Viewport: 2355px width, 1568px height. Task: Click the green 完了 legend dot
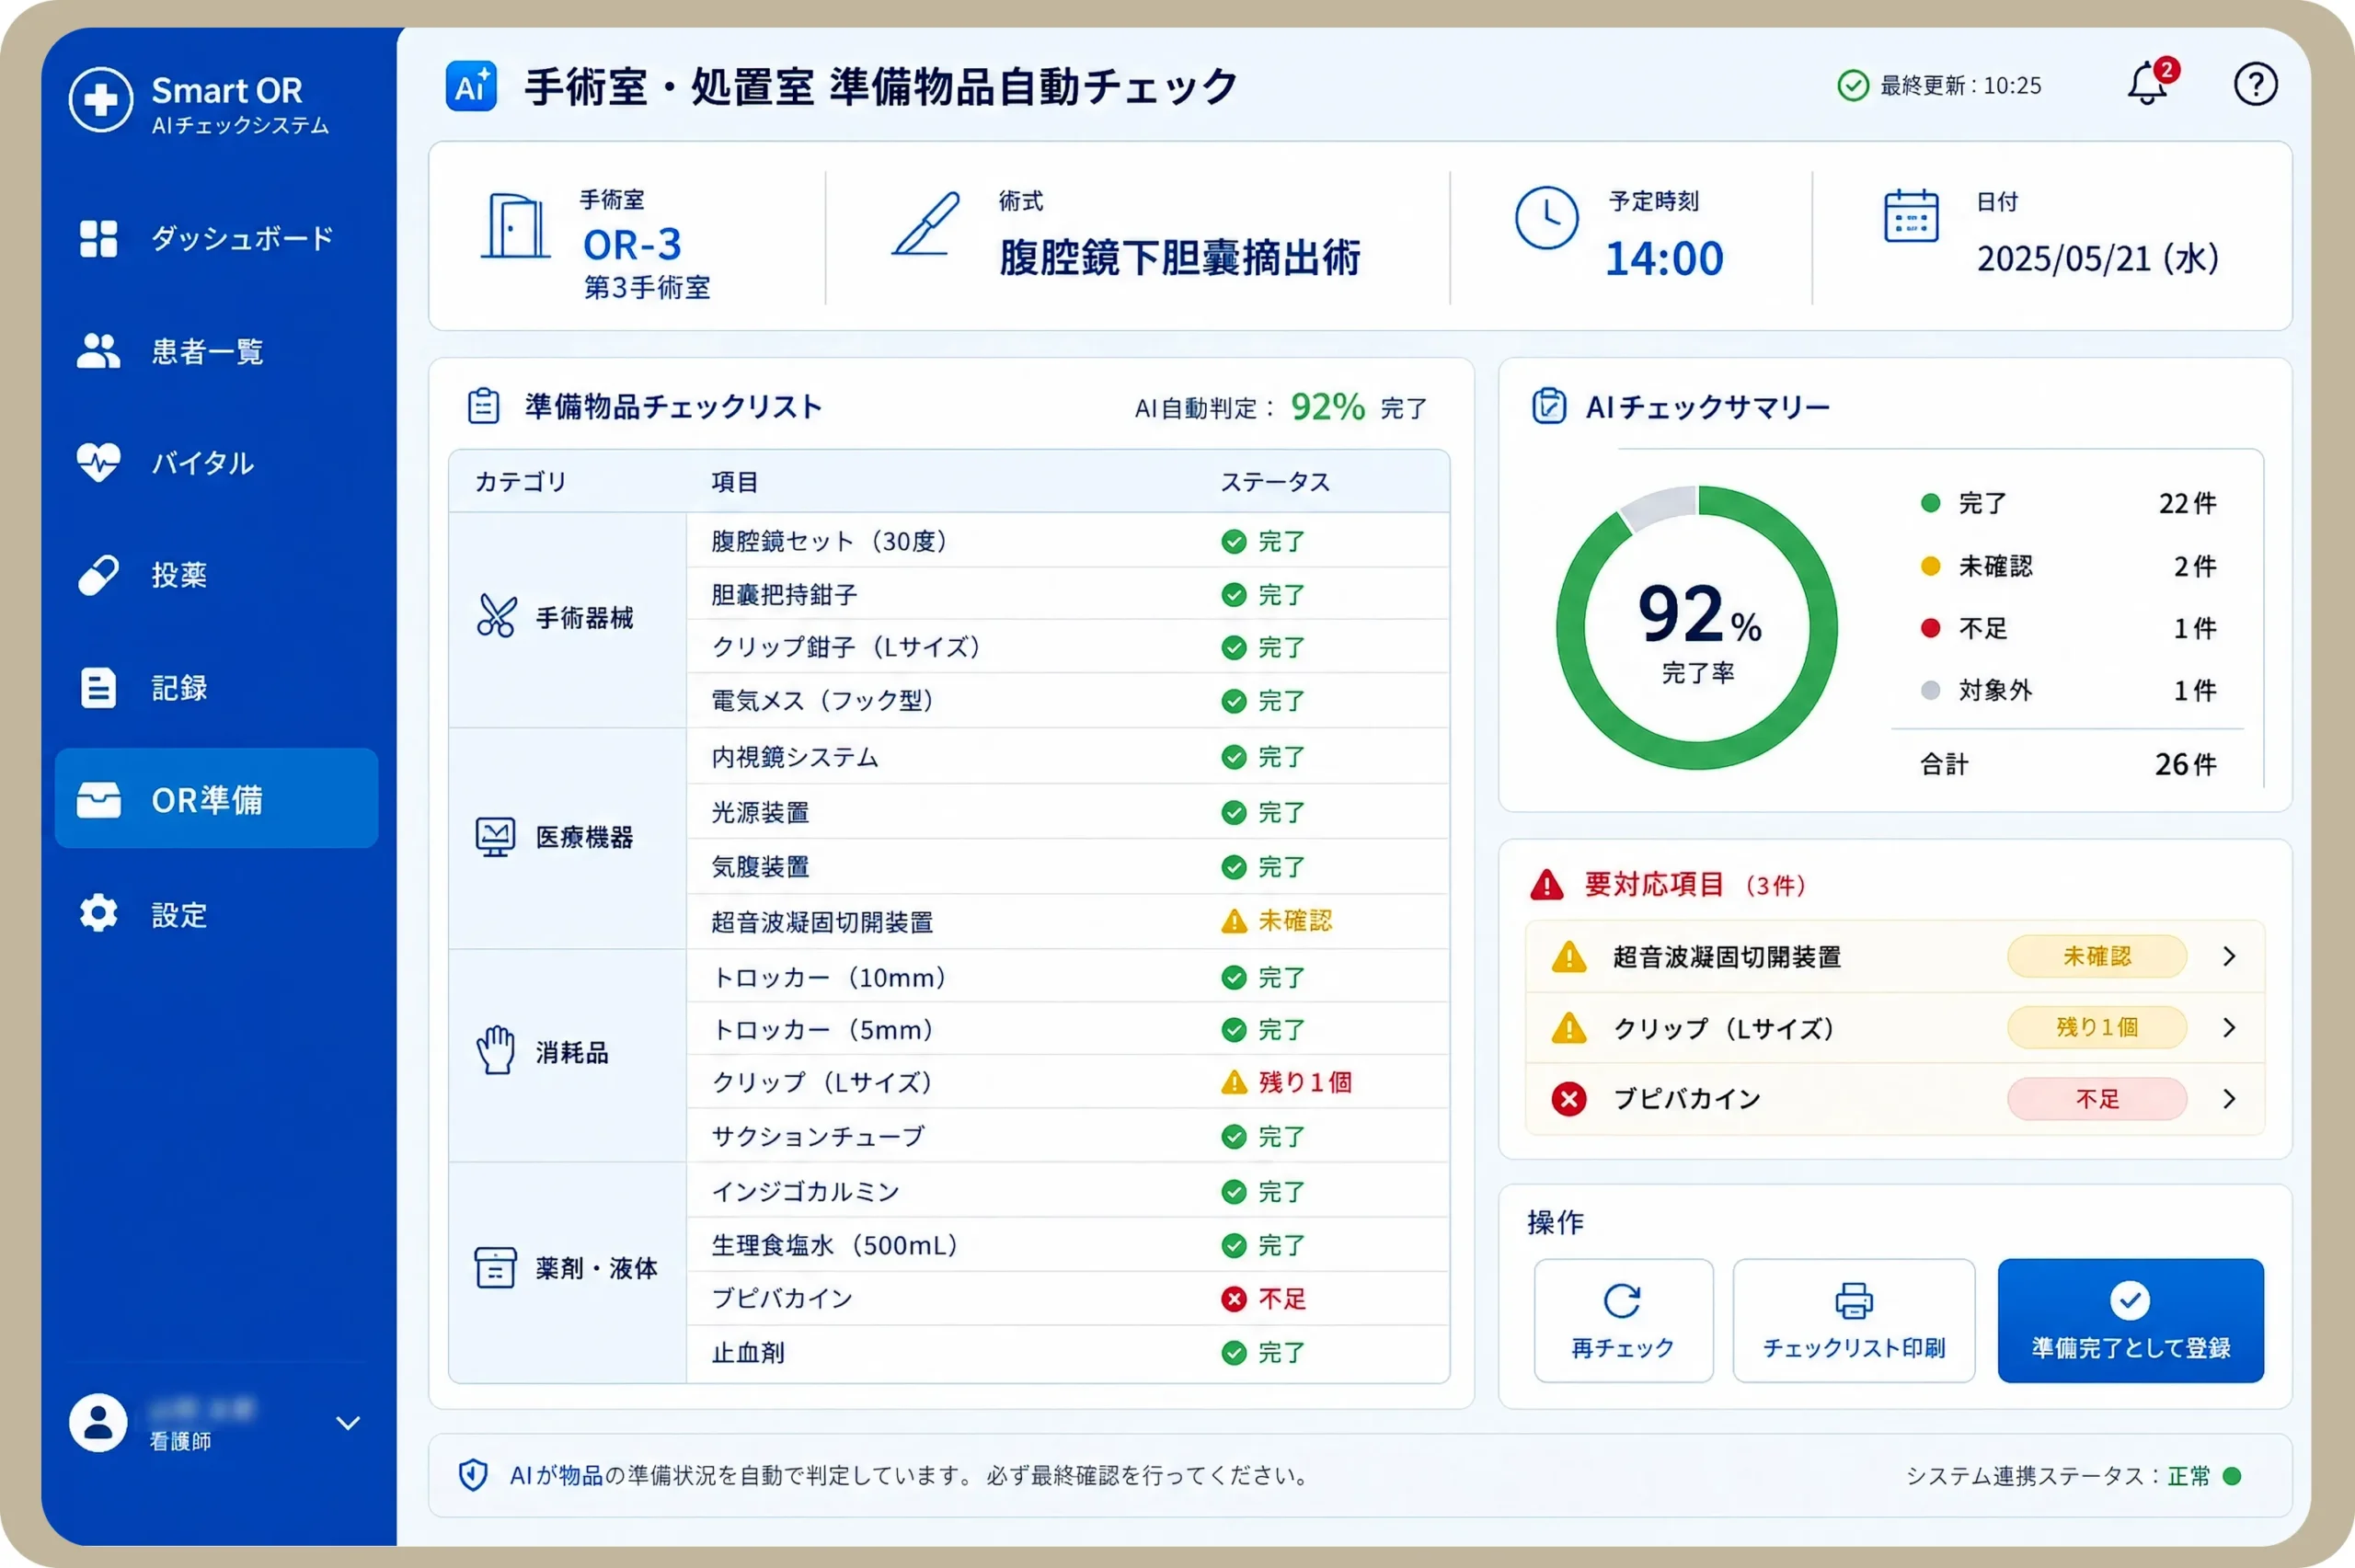1930,503
